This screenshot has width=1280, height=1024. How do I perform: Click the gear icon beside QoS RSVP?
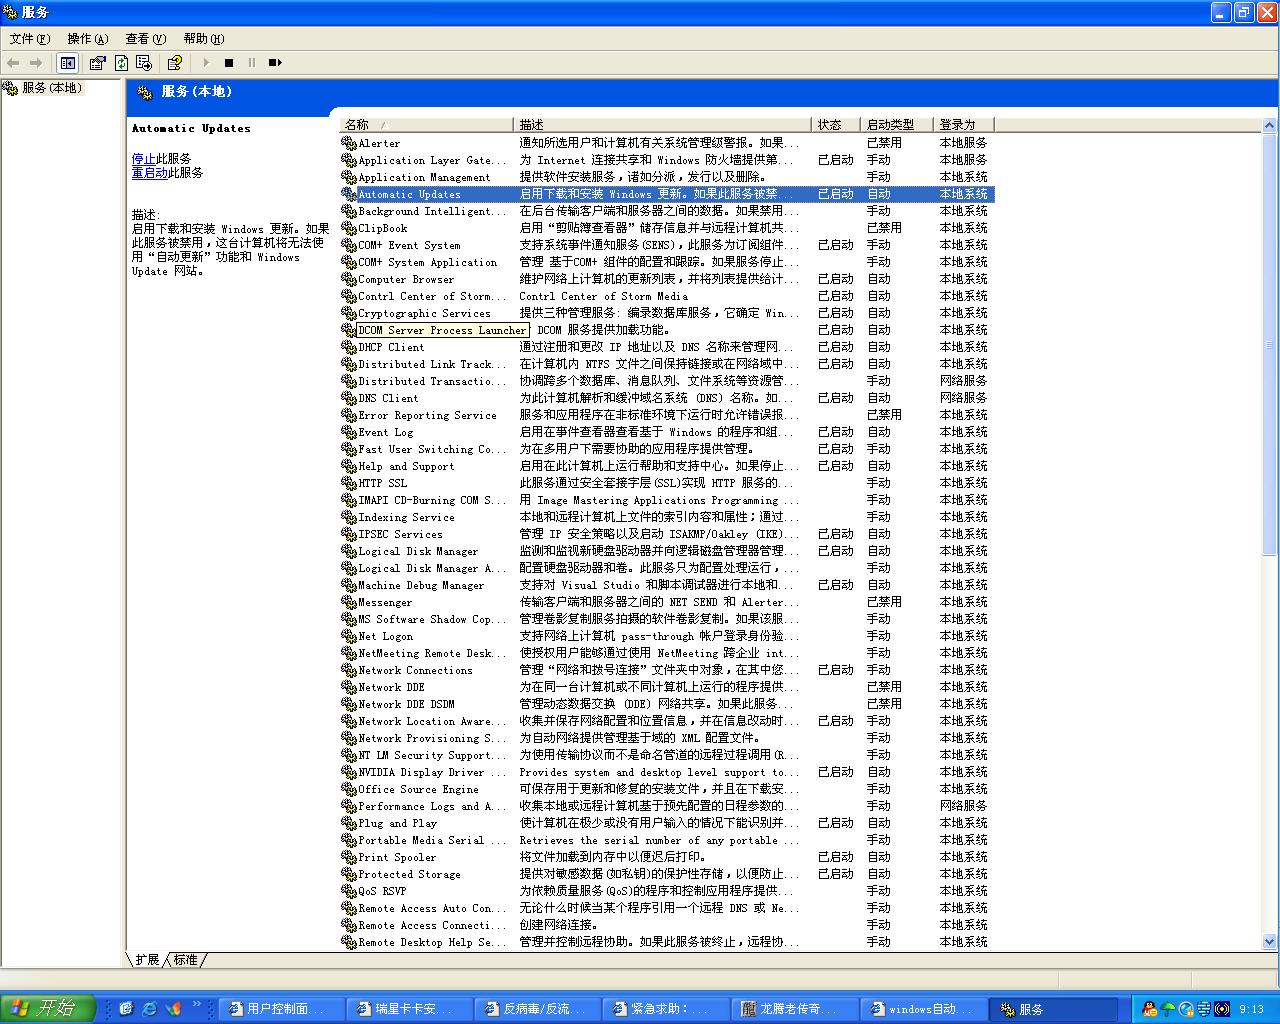click(349, 891)
